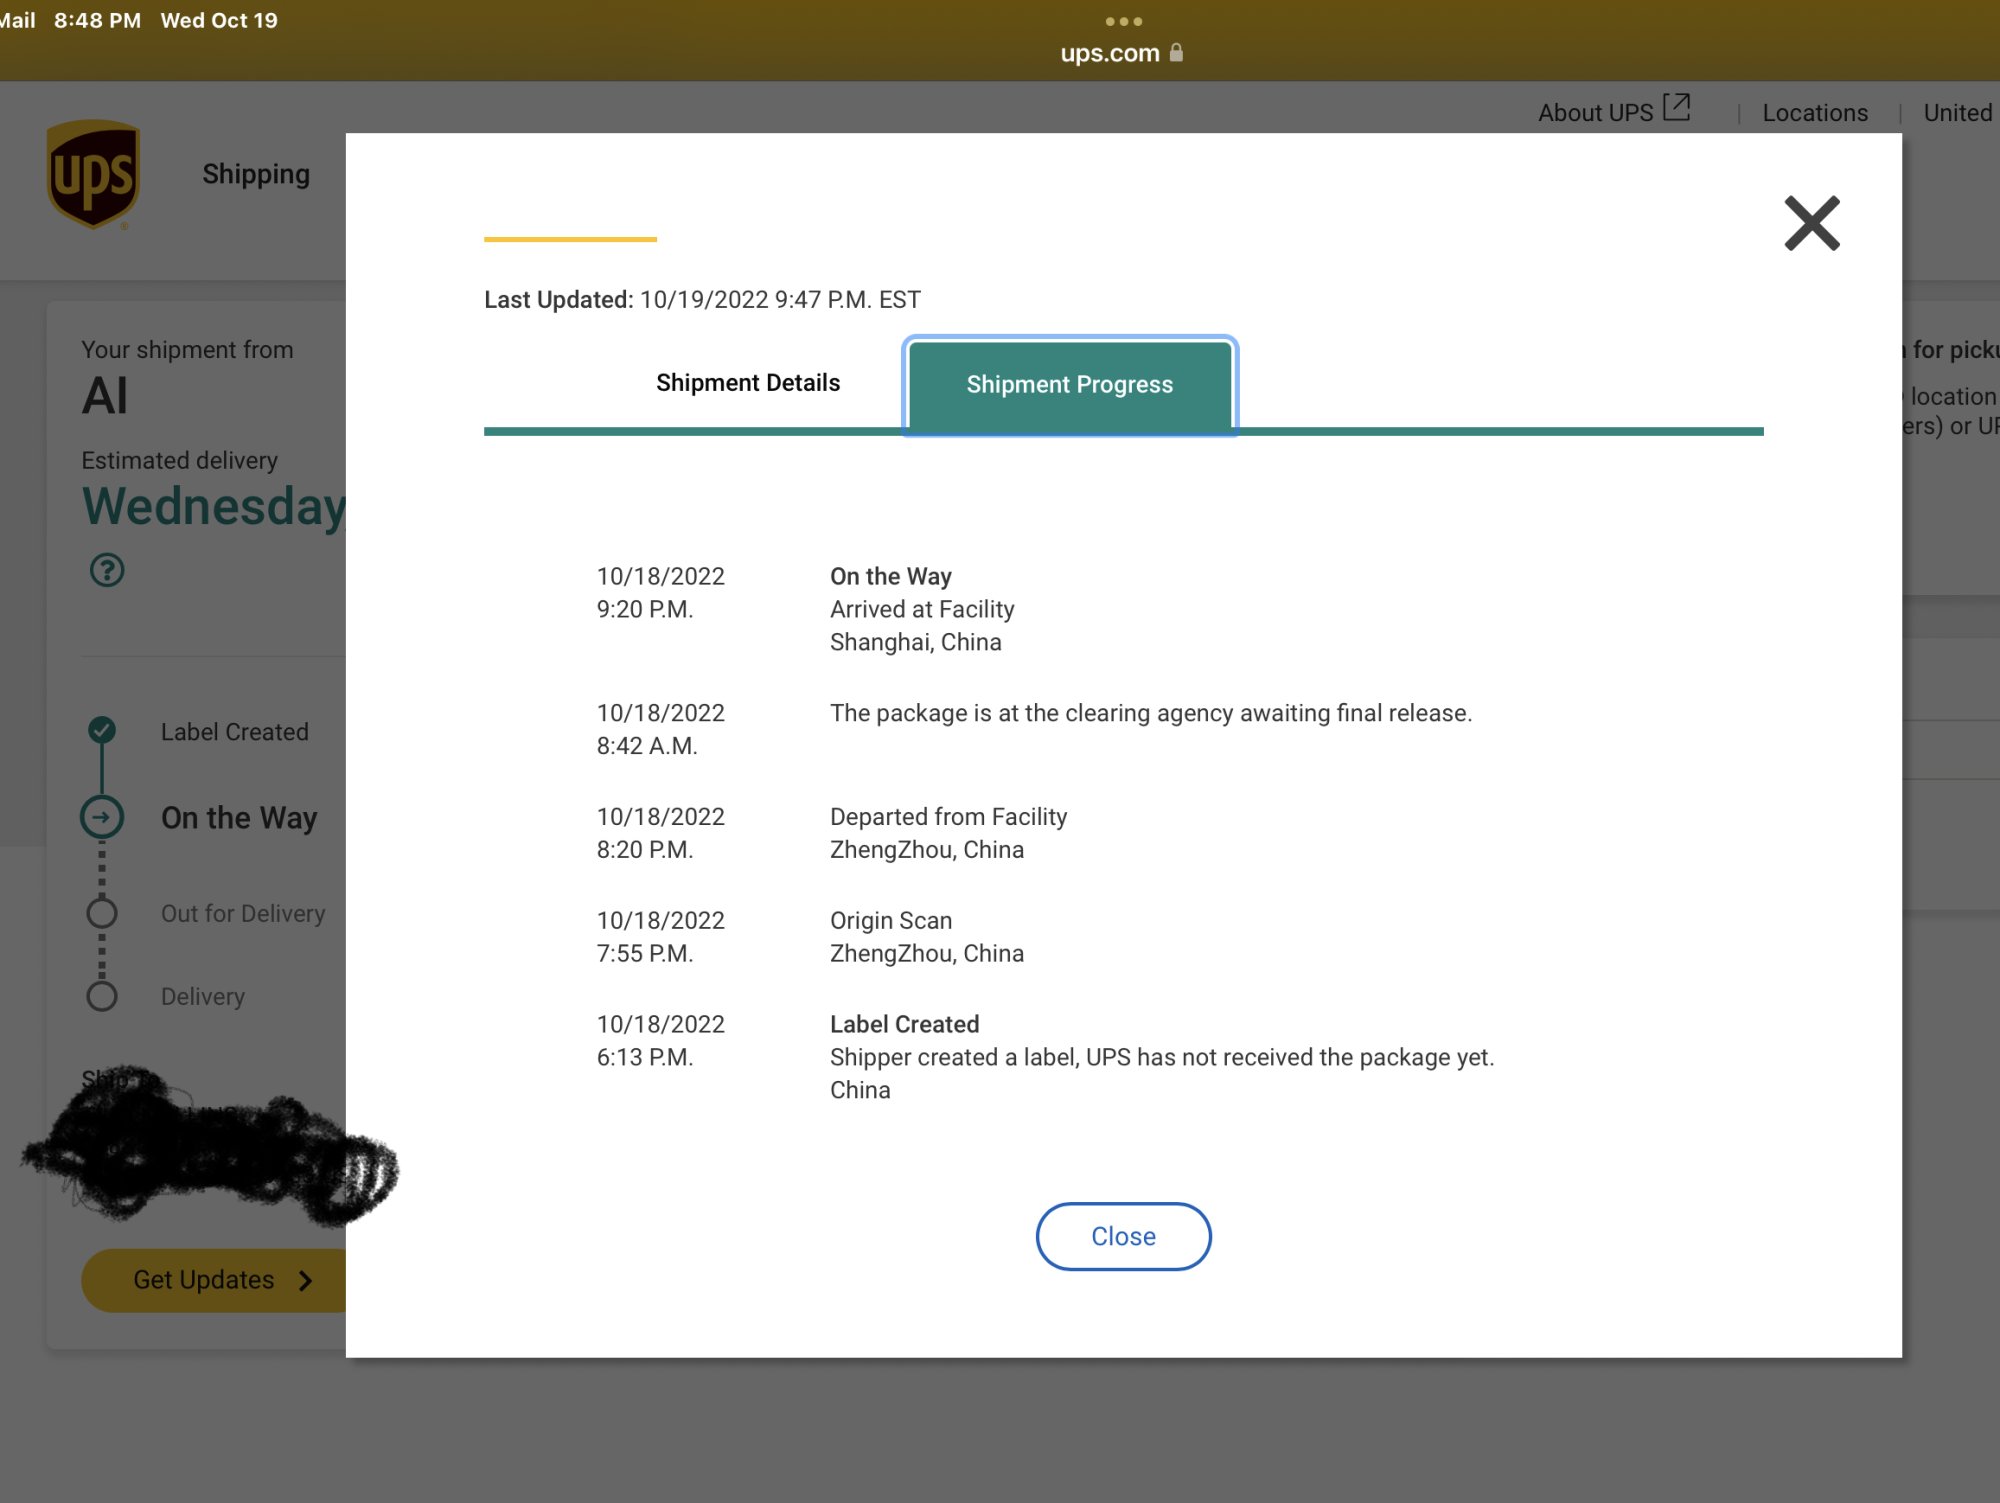The width and height of the screenshot is (2000, 1503).
Task: Click the Out for Delivery circle marker
Action: (x=102, y=912)
